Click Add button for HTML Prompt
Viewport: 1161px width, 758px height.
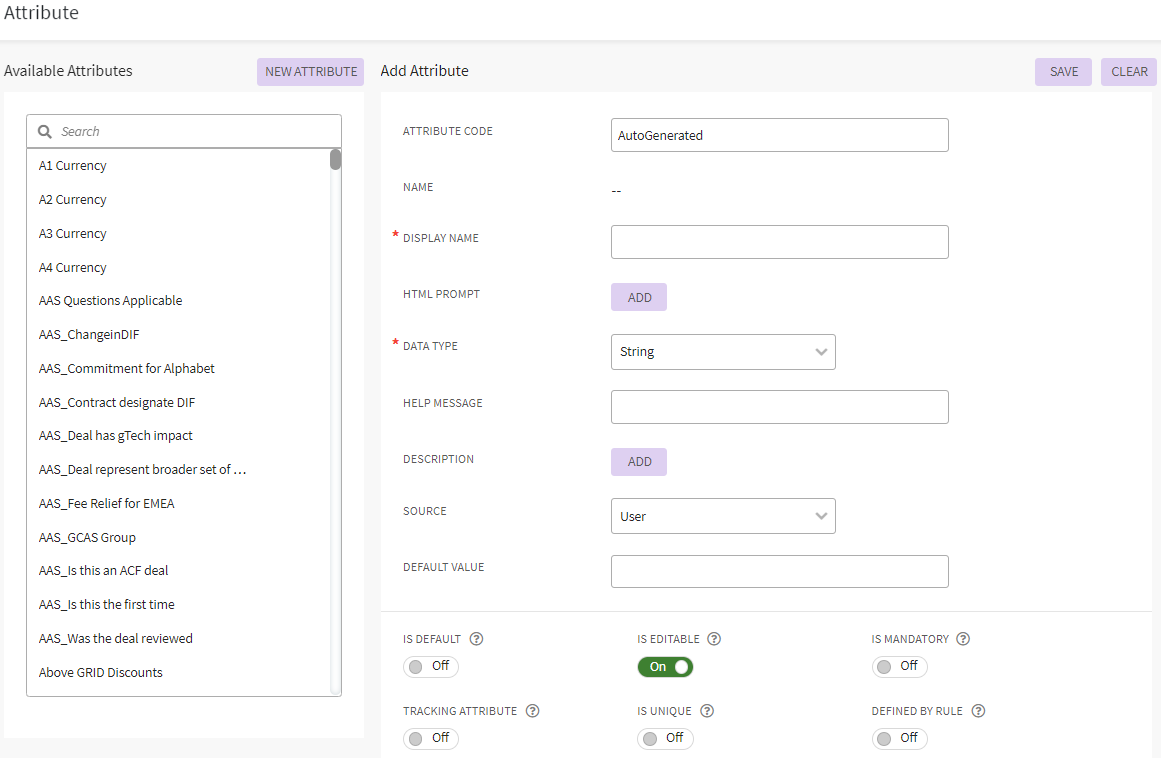tap(639, 297)
